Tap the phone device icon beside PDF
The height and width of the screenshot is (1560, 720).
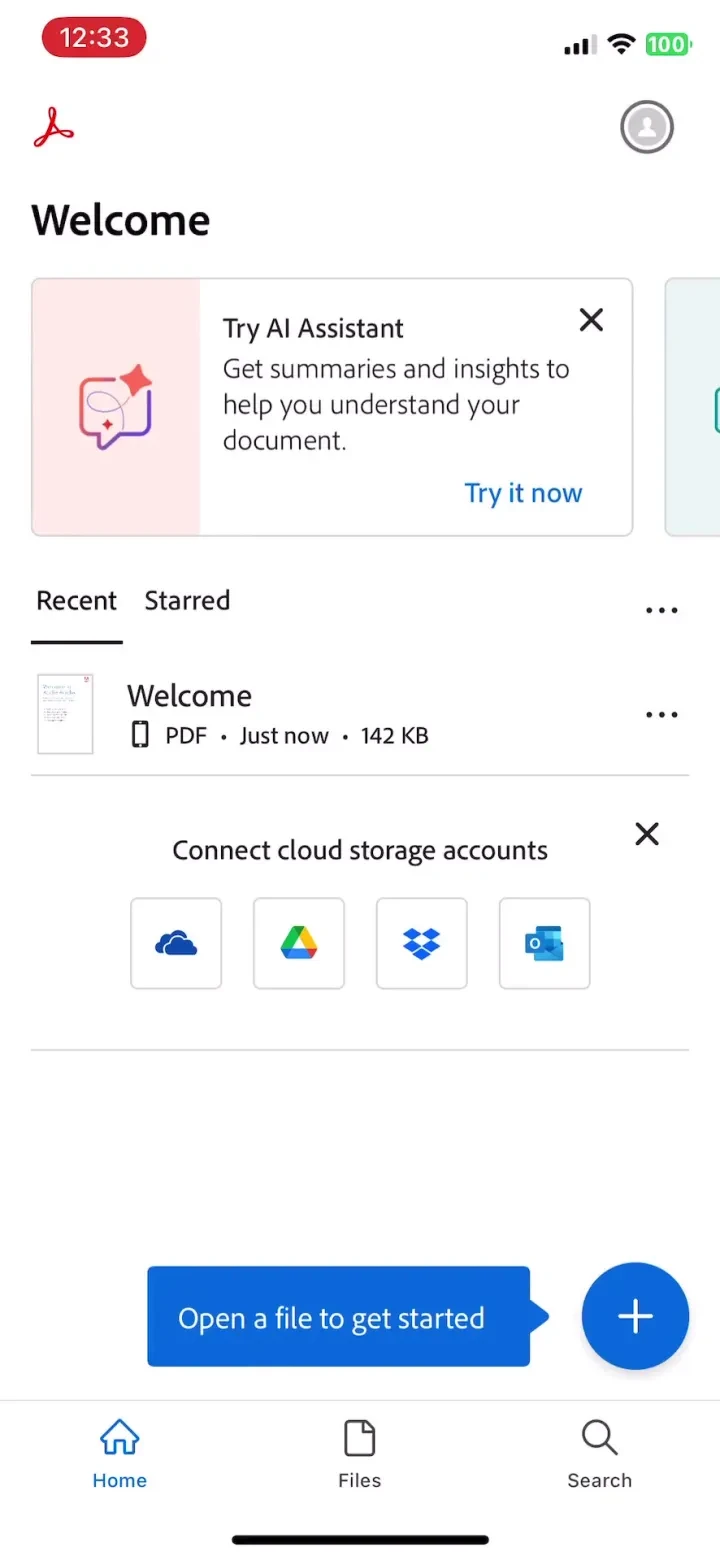coord(141,736)
